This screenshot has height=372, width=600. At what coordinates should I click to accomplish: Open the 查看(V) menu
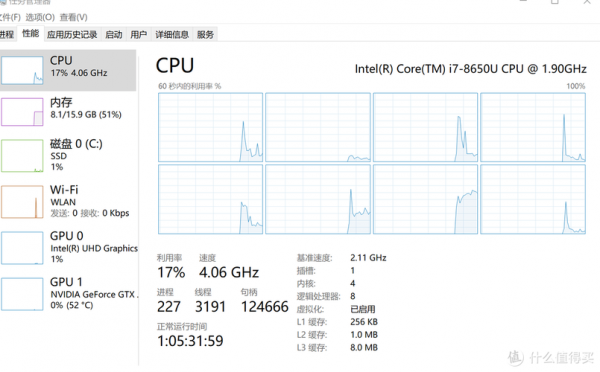(73, 17)
